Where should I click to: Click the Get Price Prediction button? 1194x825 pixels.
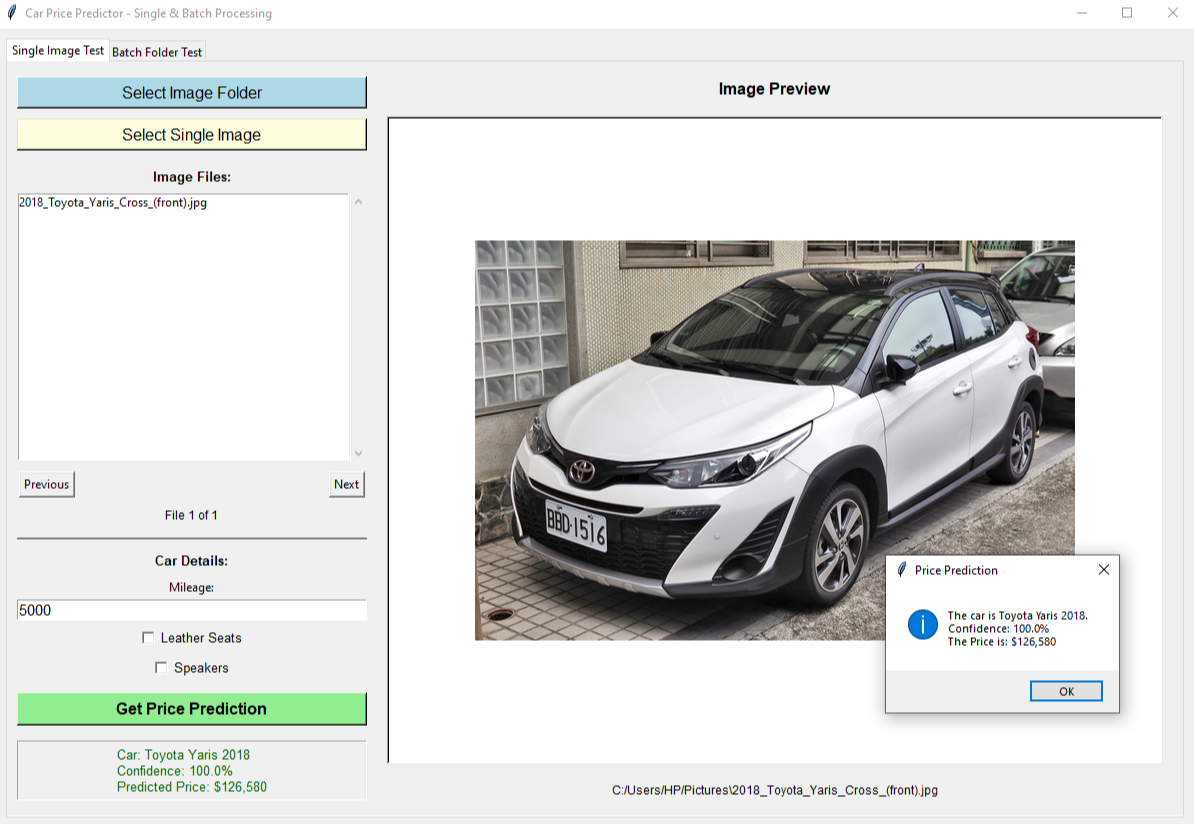point(191,709)
